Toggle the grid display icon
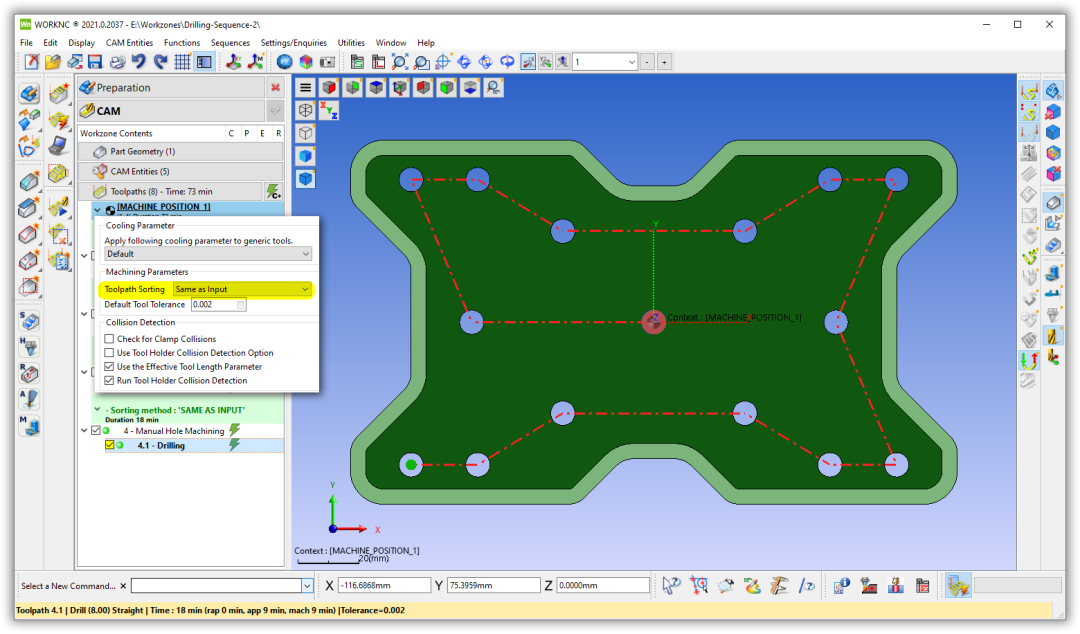Screen dimensions: 1080x634 point(182,62)
